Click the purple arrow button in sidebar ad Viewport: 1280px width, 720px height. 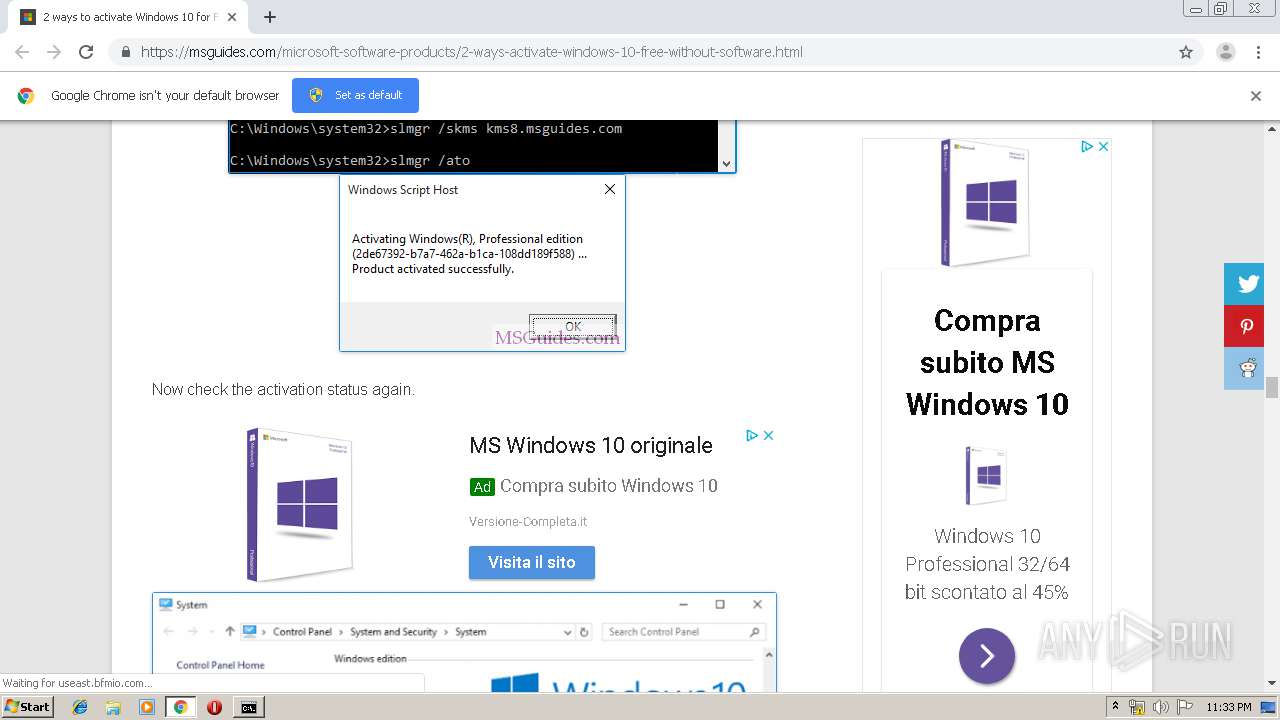tap(987, 656)
